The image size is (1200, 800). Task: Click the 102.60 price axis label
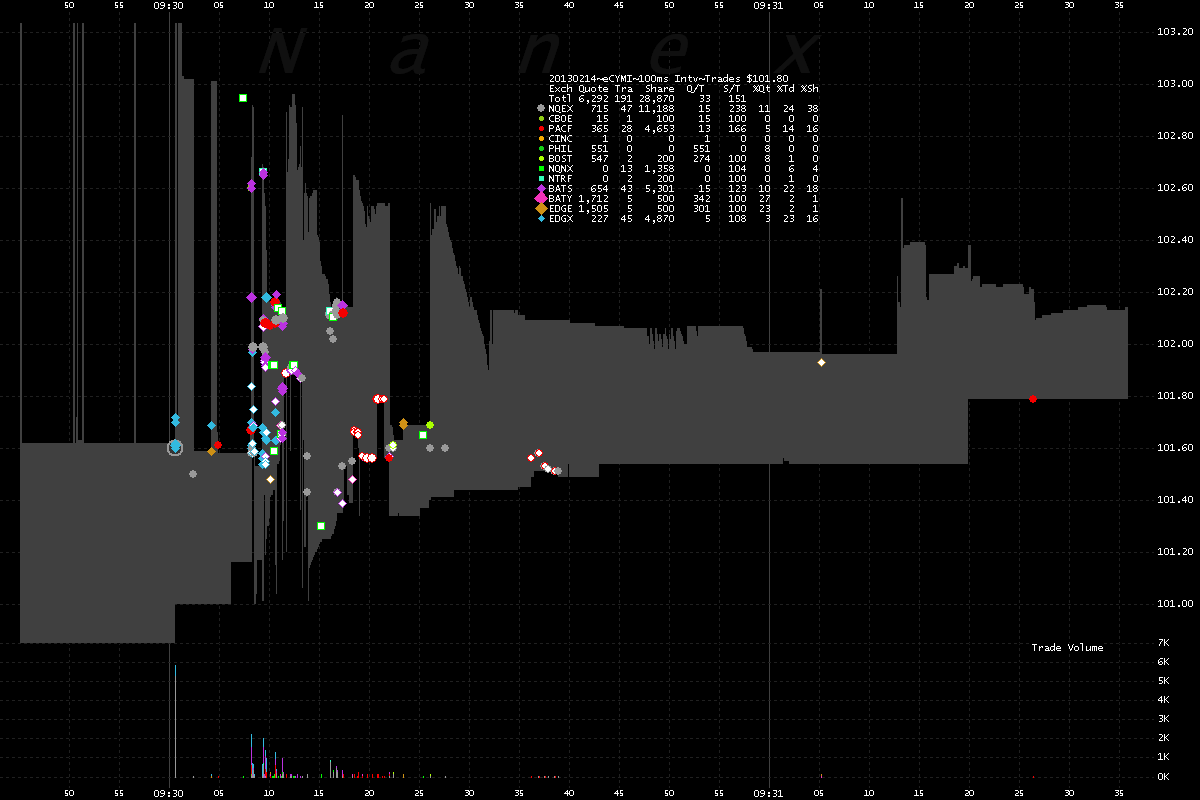point(1173,188)
